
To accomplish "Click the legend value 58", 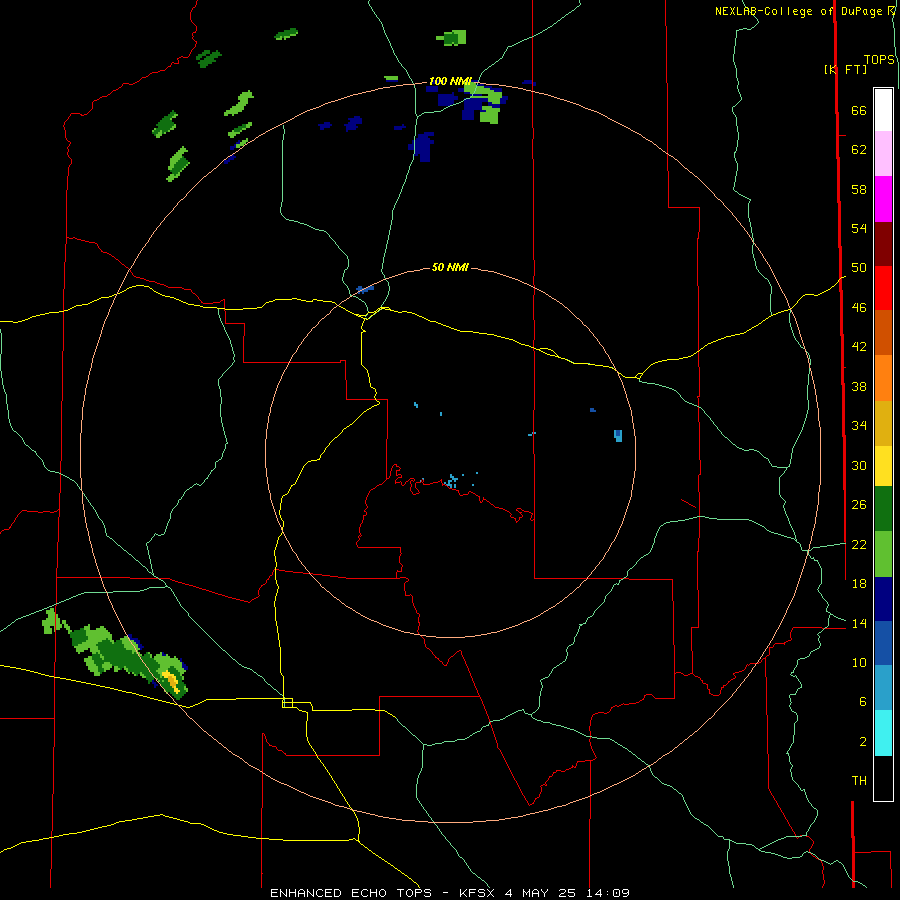I will click(x=859, y=189).
